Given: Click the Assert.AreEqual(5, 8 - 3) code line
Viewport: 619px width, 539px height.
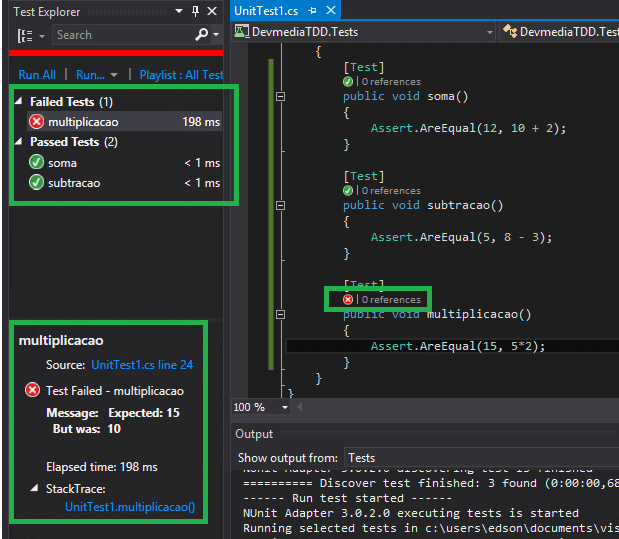Looking at the screenshot, I should pos(461,237).
